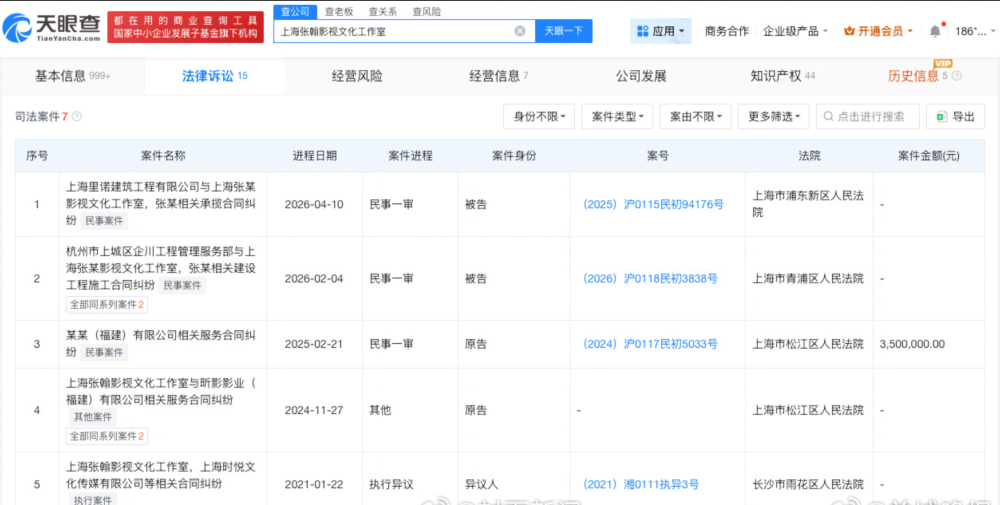
Task: Click date 2024-11-27
Action: (314, 410)
